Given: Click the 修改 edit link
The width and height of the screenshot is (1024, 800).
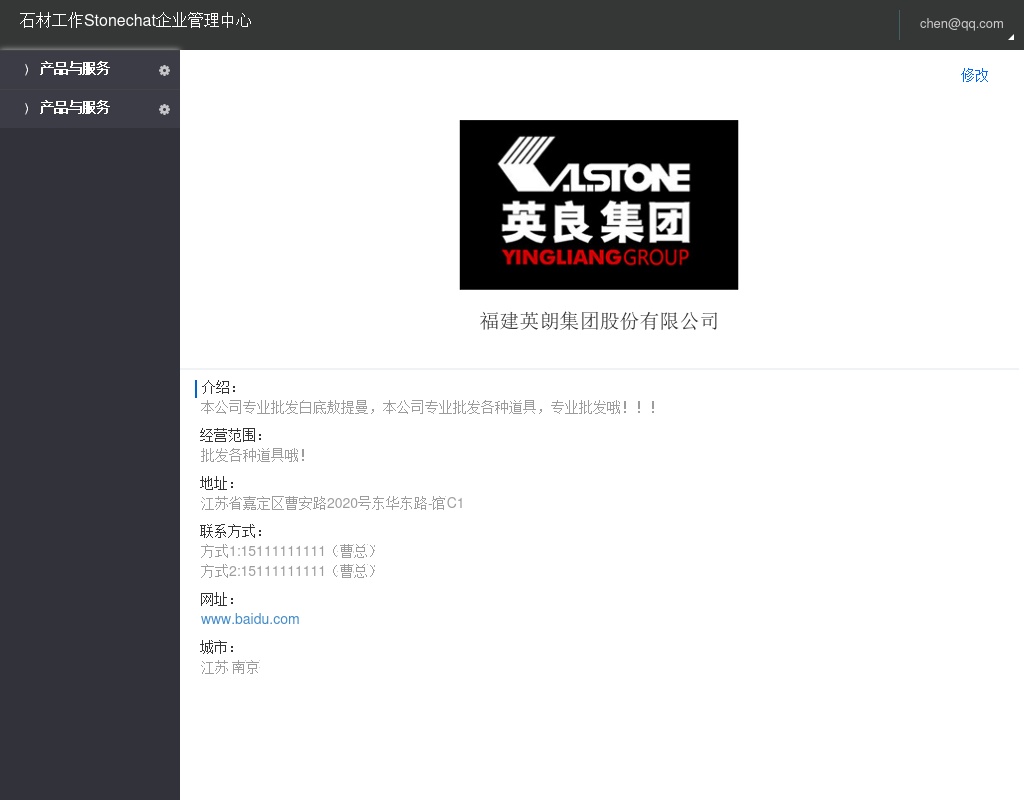Looking at the screenshot, I should coord(974,75).
